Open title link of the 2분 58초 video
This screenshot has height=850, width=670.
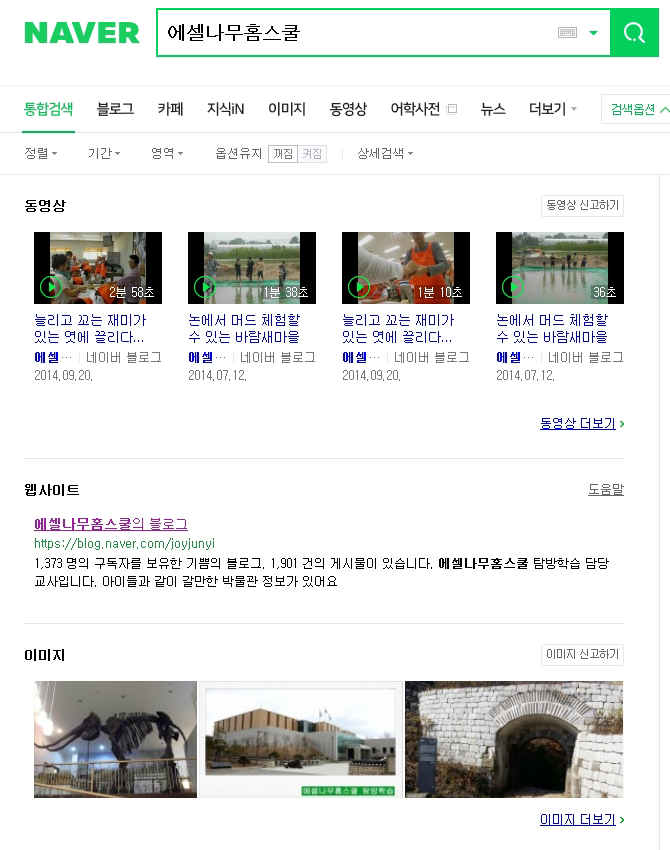tap(90, 329)
